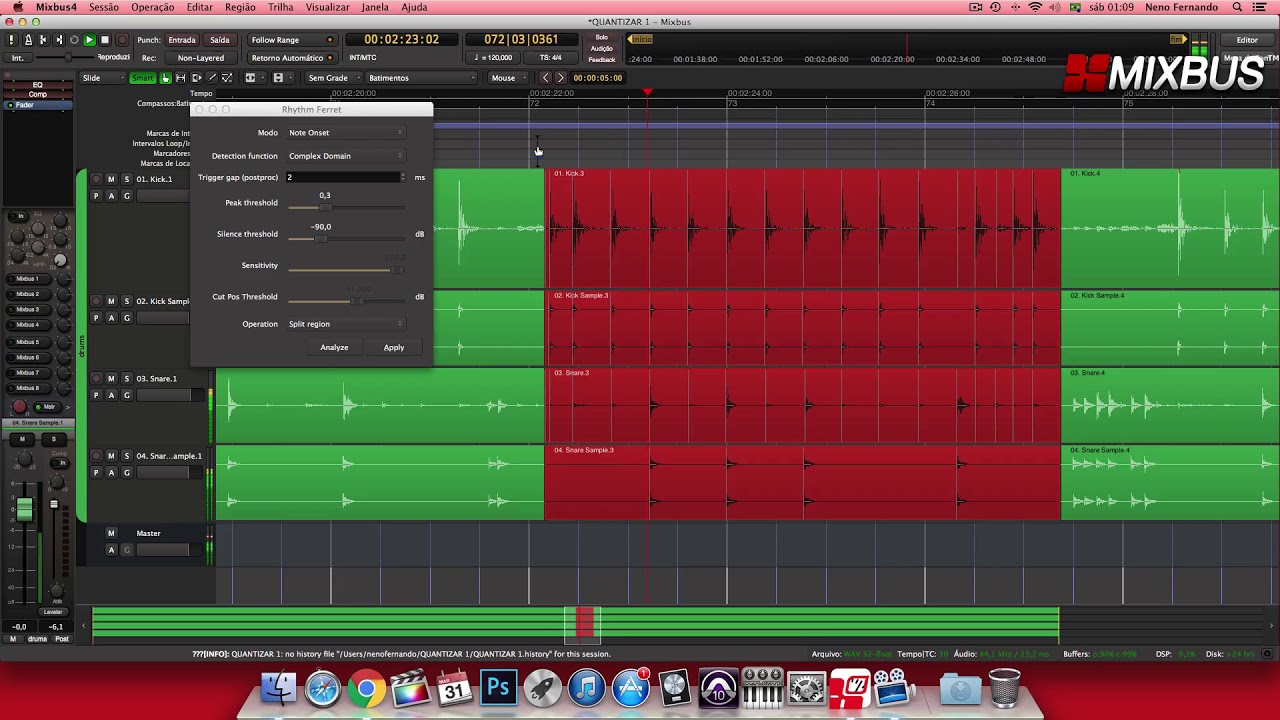Open the Int. sync source dropdown

click(x=18, y=58)
